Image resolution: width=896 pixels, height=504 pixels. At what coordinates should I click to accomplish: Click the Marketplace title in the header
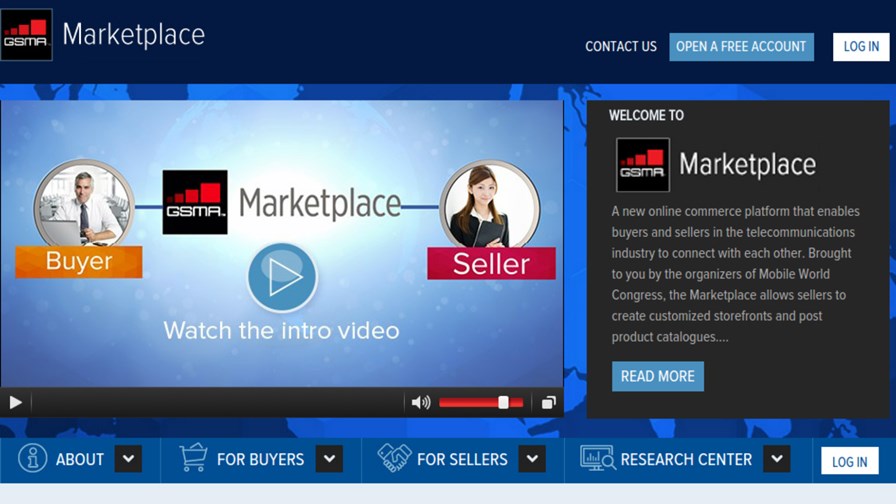pos(134,35)
